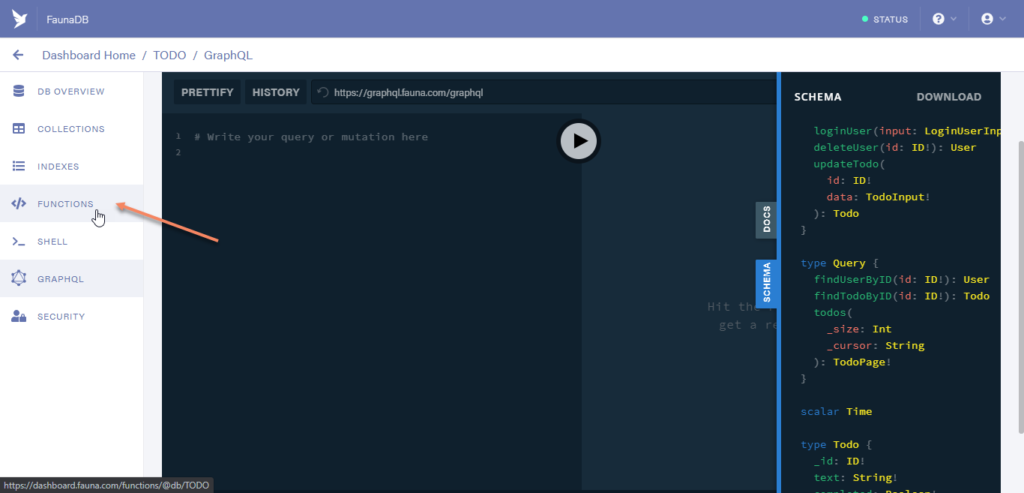Click the DOWNLOAD schema button

click(x=948, y=97)
